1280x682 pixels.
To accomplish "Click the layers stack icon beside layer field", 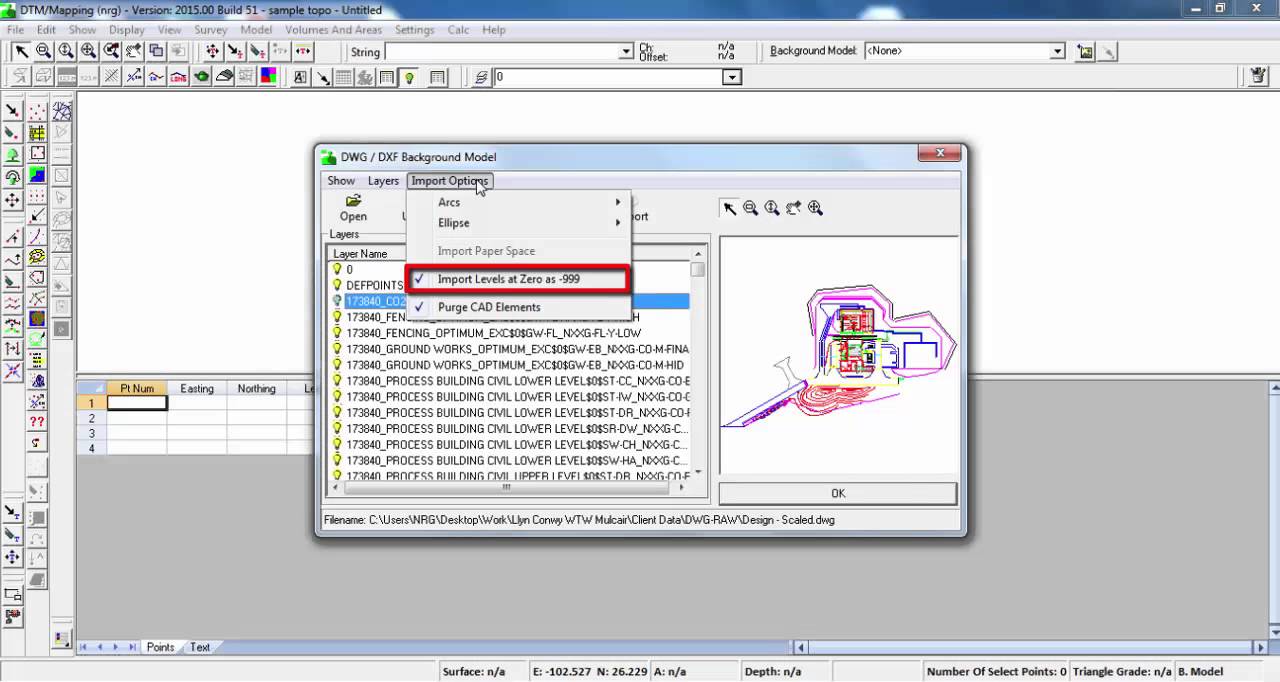I will [481, 77].
